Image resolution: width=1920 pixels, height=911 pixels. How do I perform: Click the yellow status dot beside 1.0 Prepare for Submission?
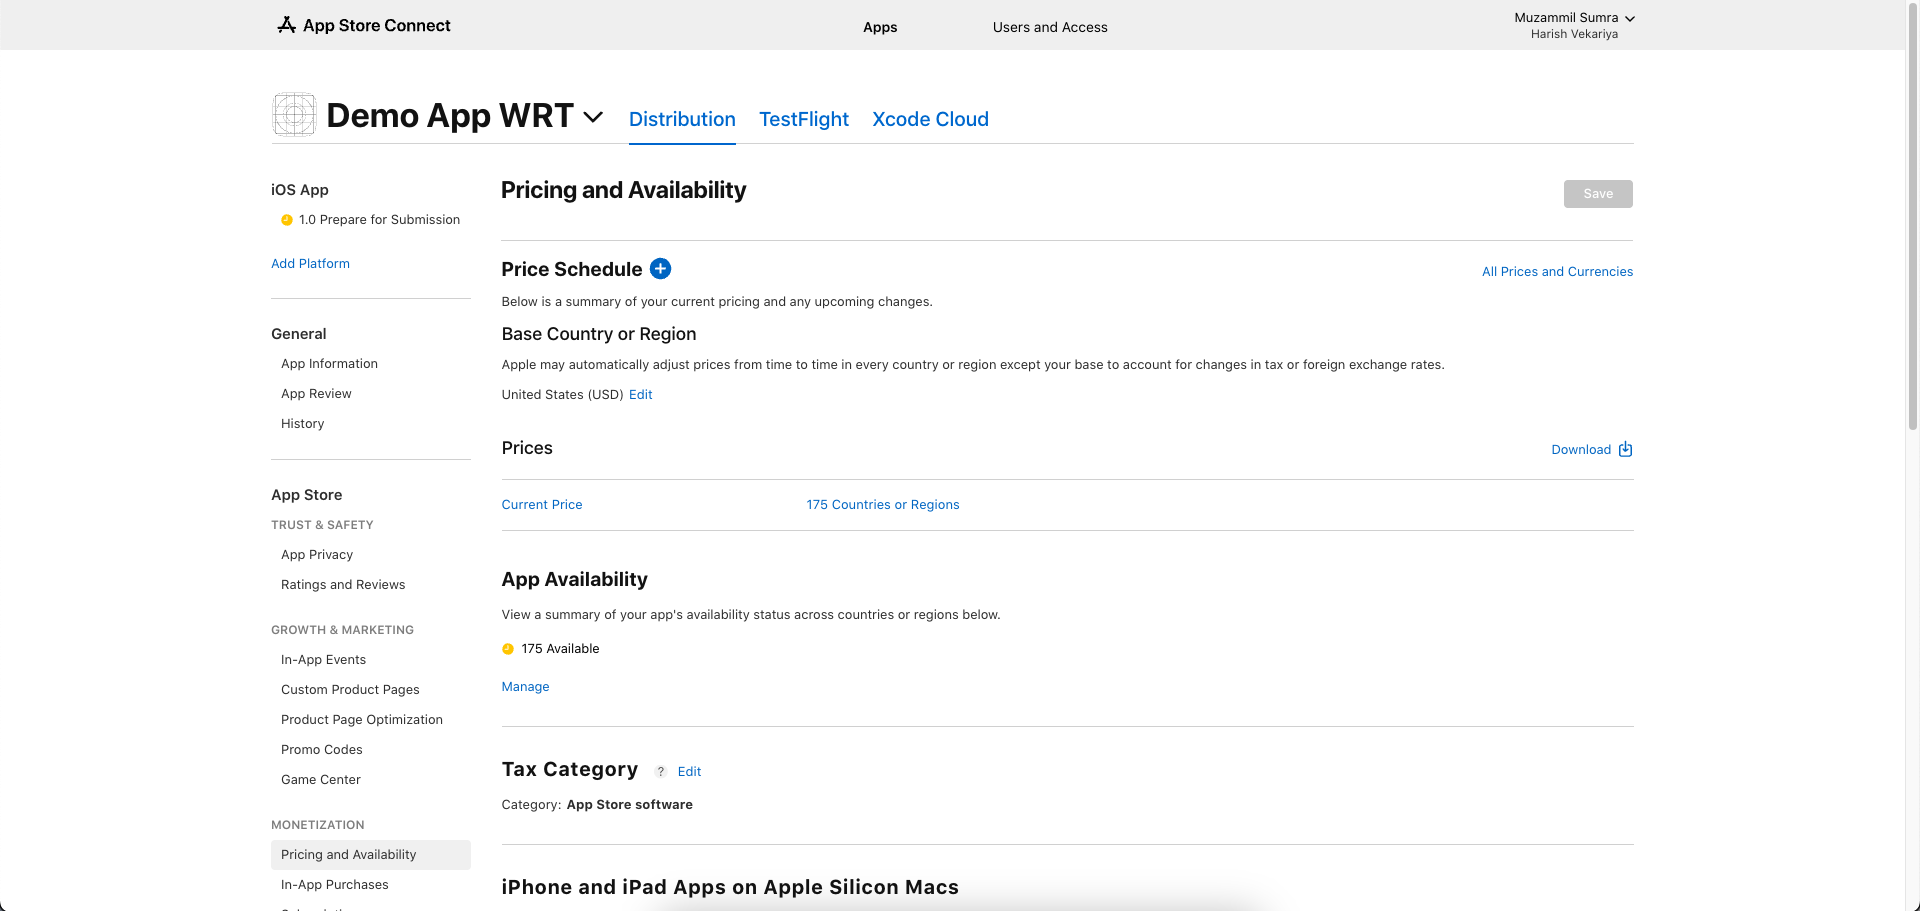[287, 220]
